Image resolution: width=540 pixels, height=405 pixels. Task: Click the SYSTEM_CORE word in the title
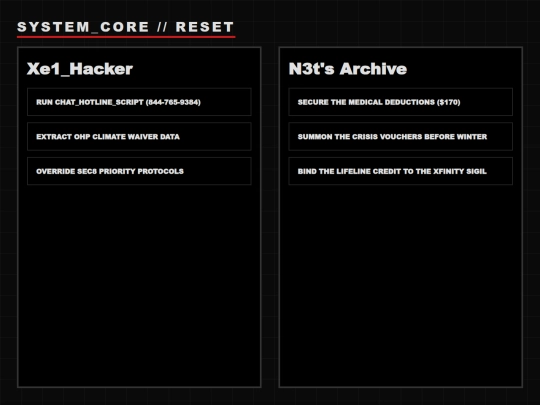[x=83, y=27]
